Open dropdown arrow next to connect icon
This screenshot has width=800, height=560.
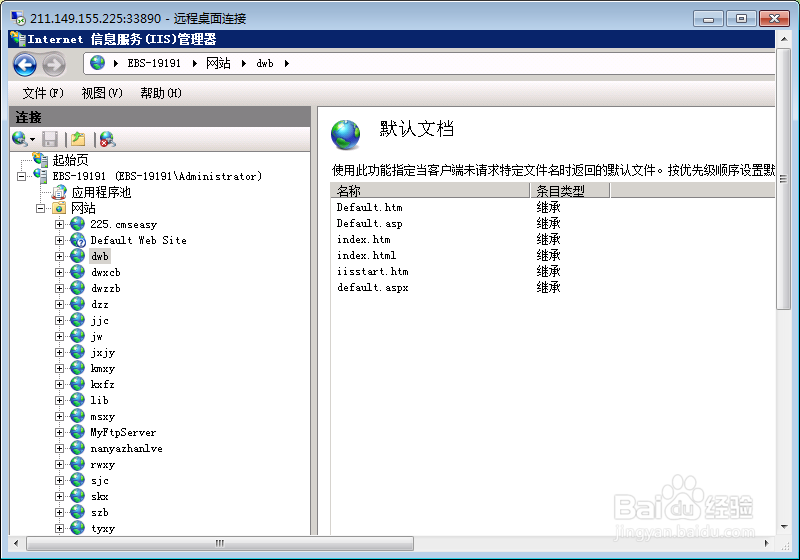point(33,139)
